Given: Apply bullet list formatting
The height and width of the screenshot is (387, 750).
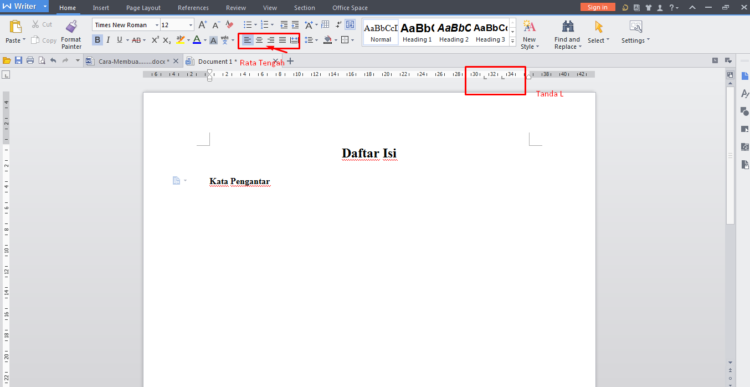Looking at the screenshot, I should tap(247, 25).
